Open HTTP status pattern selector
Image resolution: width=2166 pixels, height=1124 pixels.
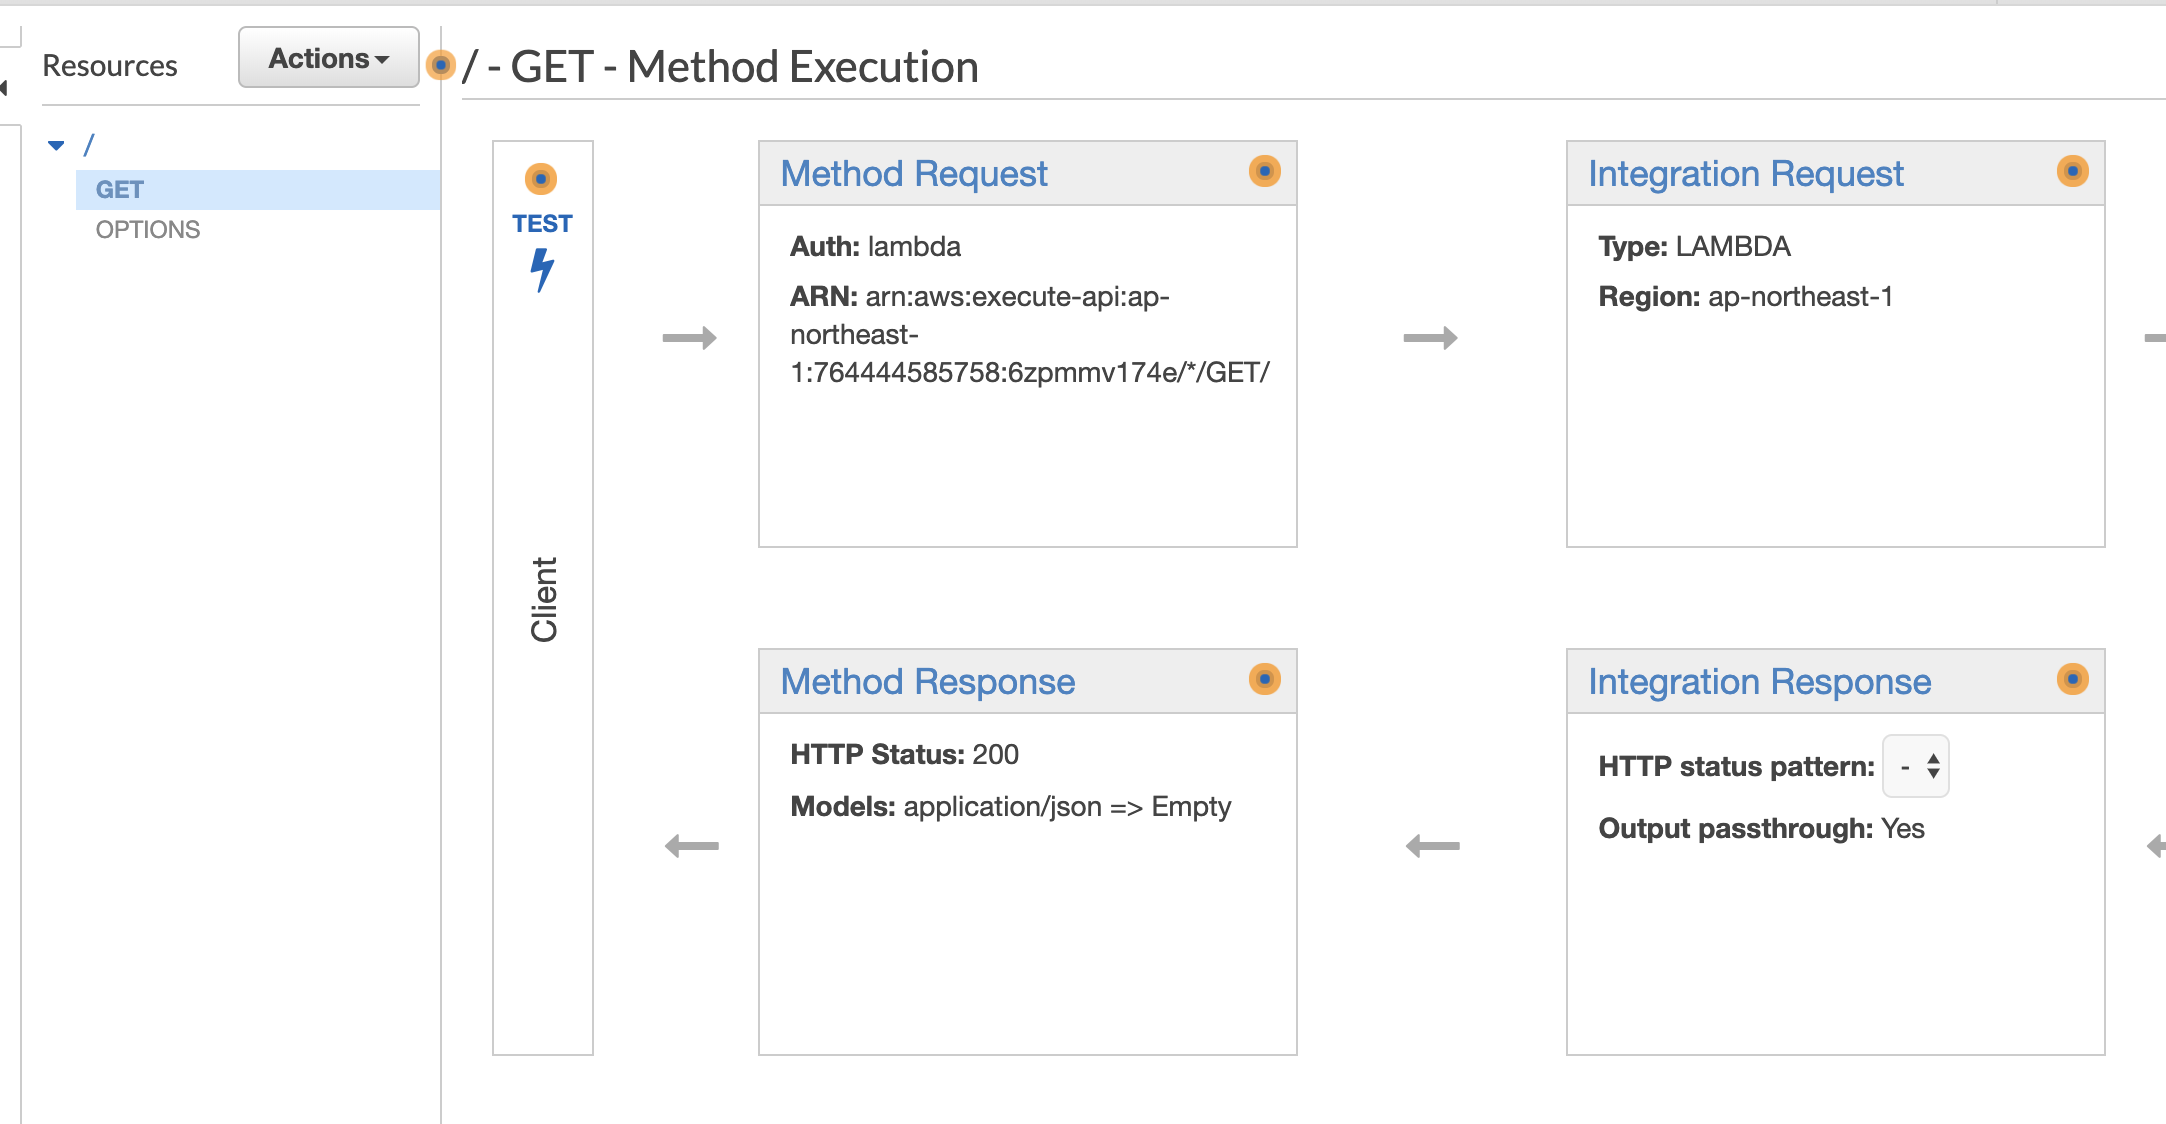tap(1915, 767)
